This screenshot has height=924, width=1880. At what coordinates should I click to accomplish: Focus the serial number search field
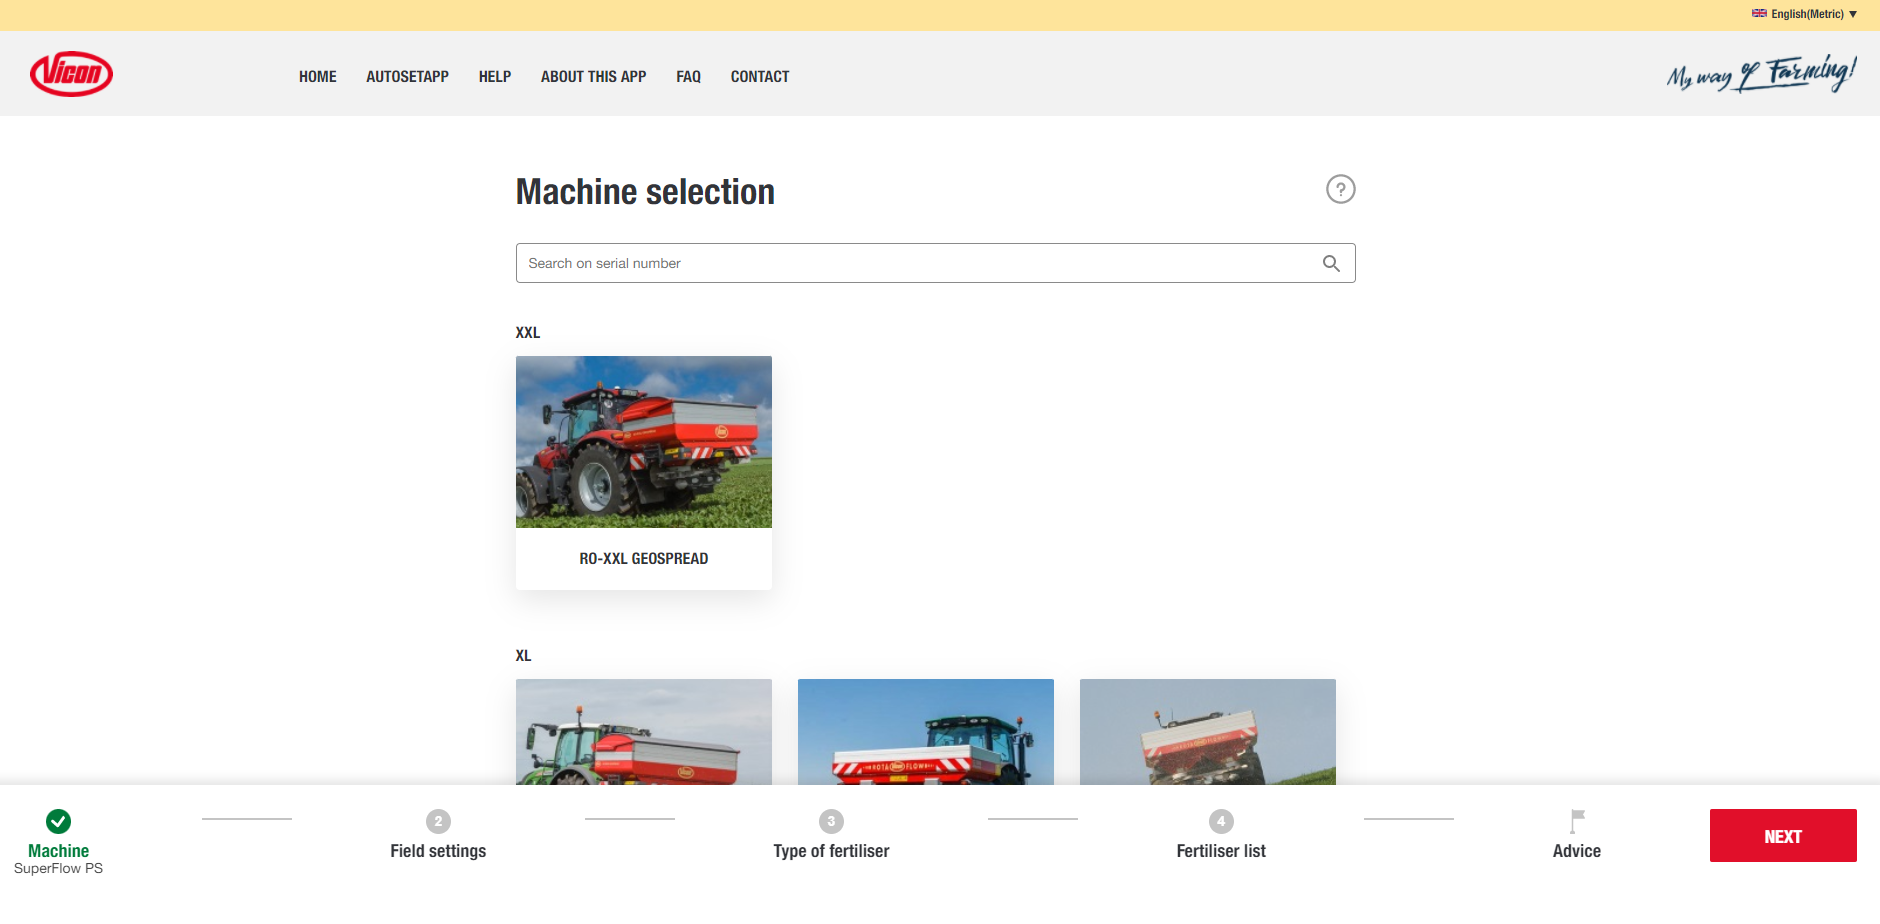pos(915,263)
